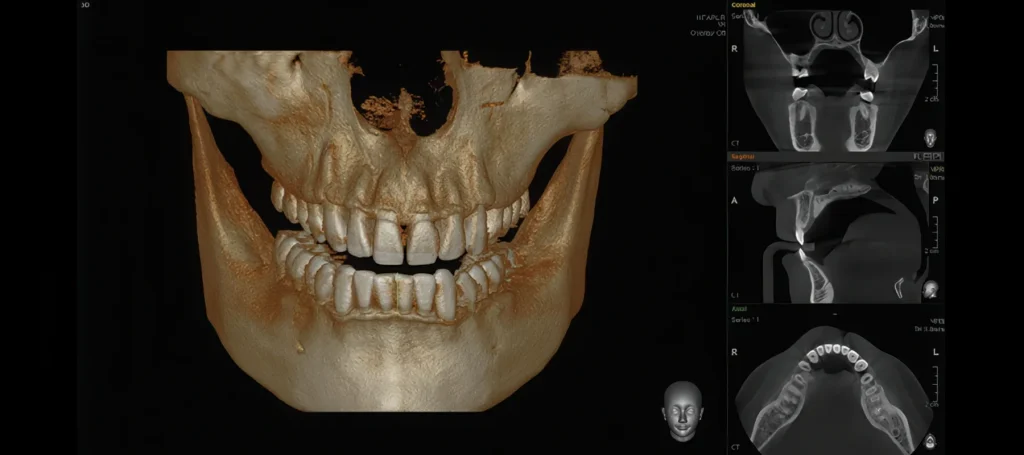
Task: Select the Sagittal view title
Action: click(x=743, y=157)
